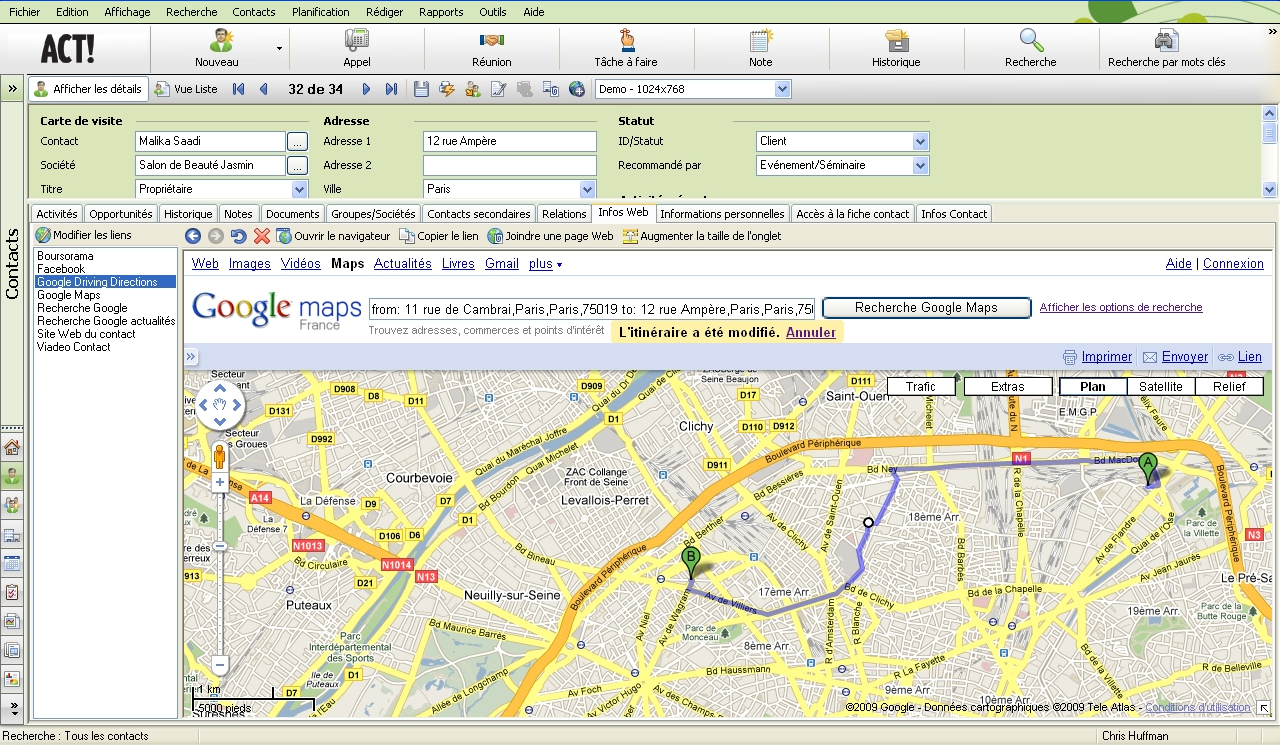Open the Planification menu
Image resolution: width=1280 pixels, height=745 pixels.
pos(320,12)
